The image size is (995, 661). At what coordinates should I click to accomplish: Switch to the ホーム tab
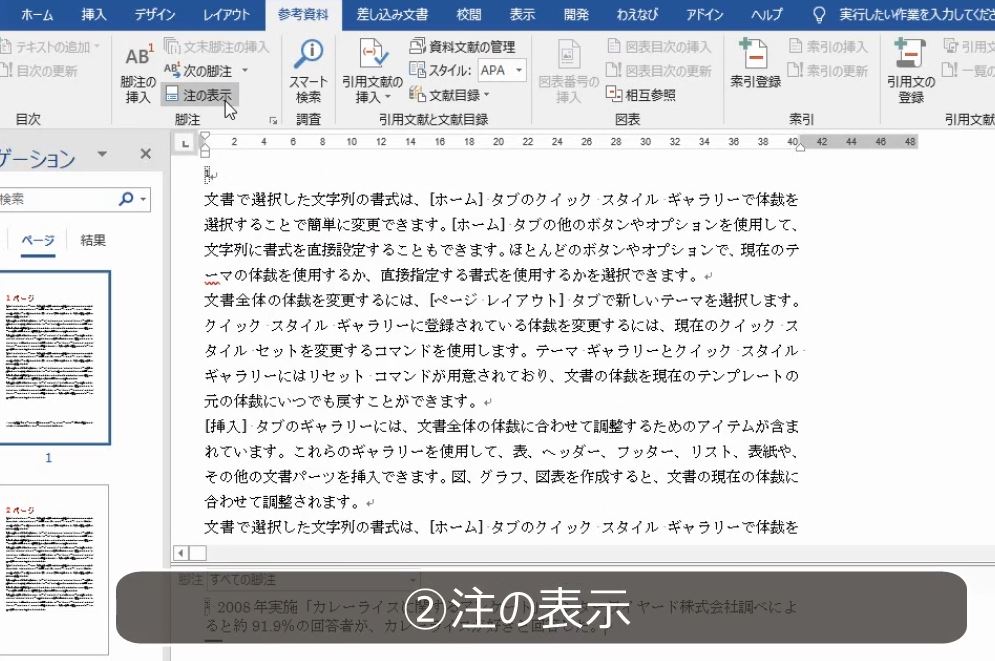click(x=37, y=14)
